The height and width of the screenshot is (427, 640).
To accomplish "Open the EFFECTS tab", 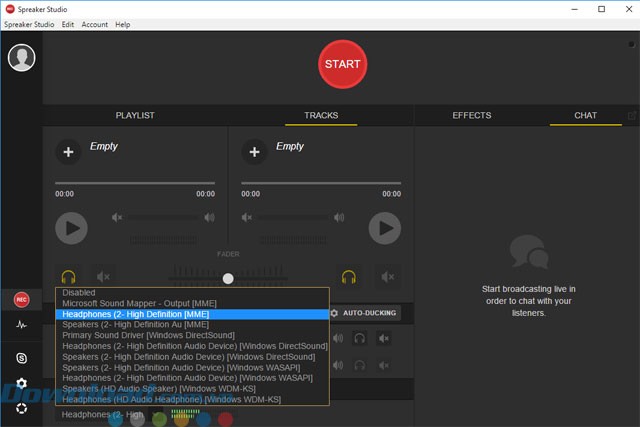I will click(x=471, y=115).
